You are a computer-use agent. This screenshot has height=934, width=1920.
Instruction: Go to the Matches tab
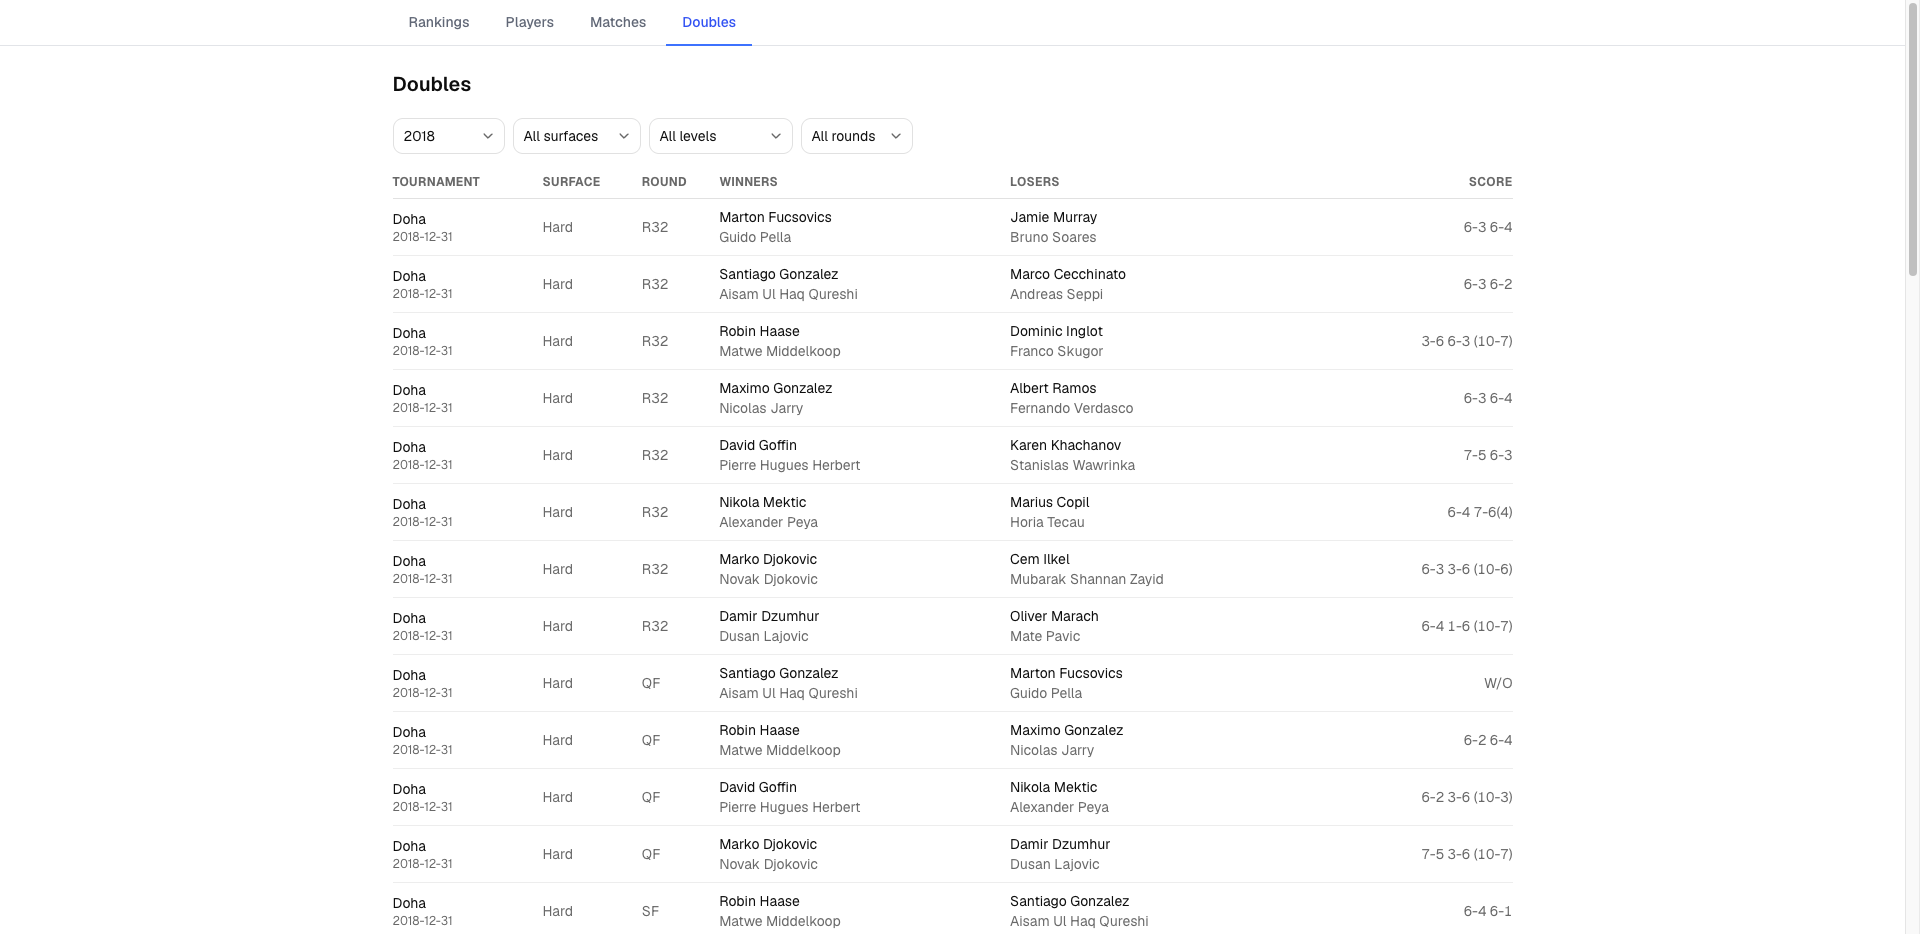618,22
